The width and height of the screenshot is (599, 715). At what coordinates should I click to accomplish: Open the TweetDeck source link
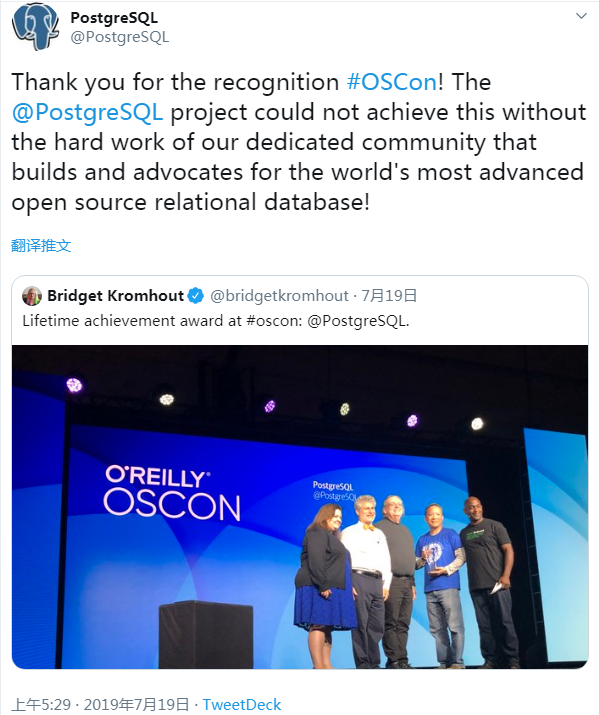click(x=242, y=705)
